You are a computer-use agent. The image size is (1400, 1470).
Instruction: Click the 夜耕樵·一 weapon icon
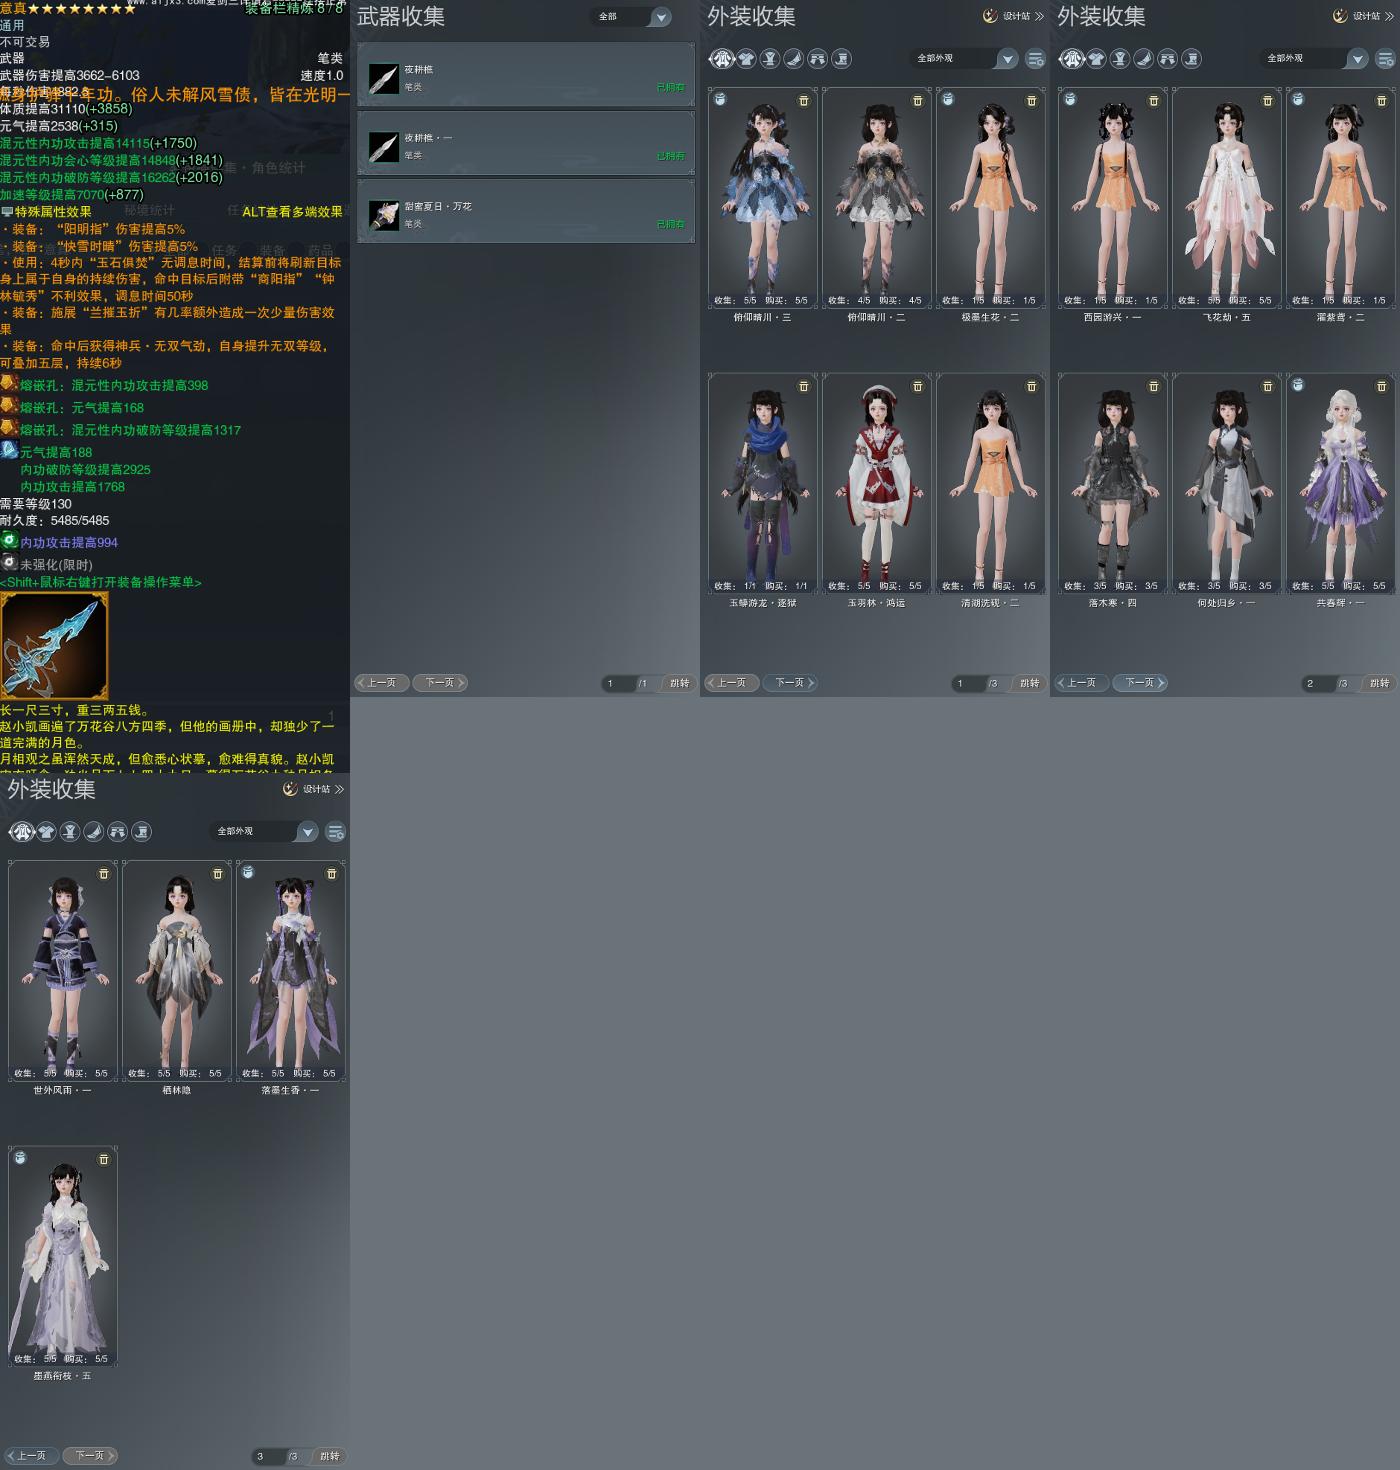tap(384, 147)
